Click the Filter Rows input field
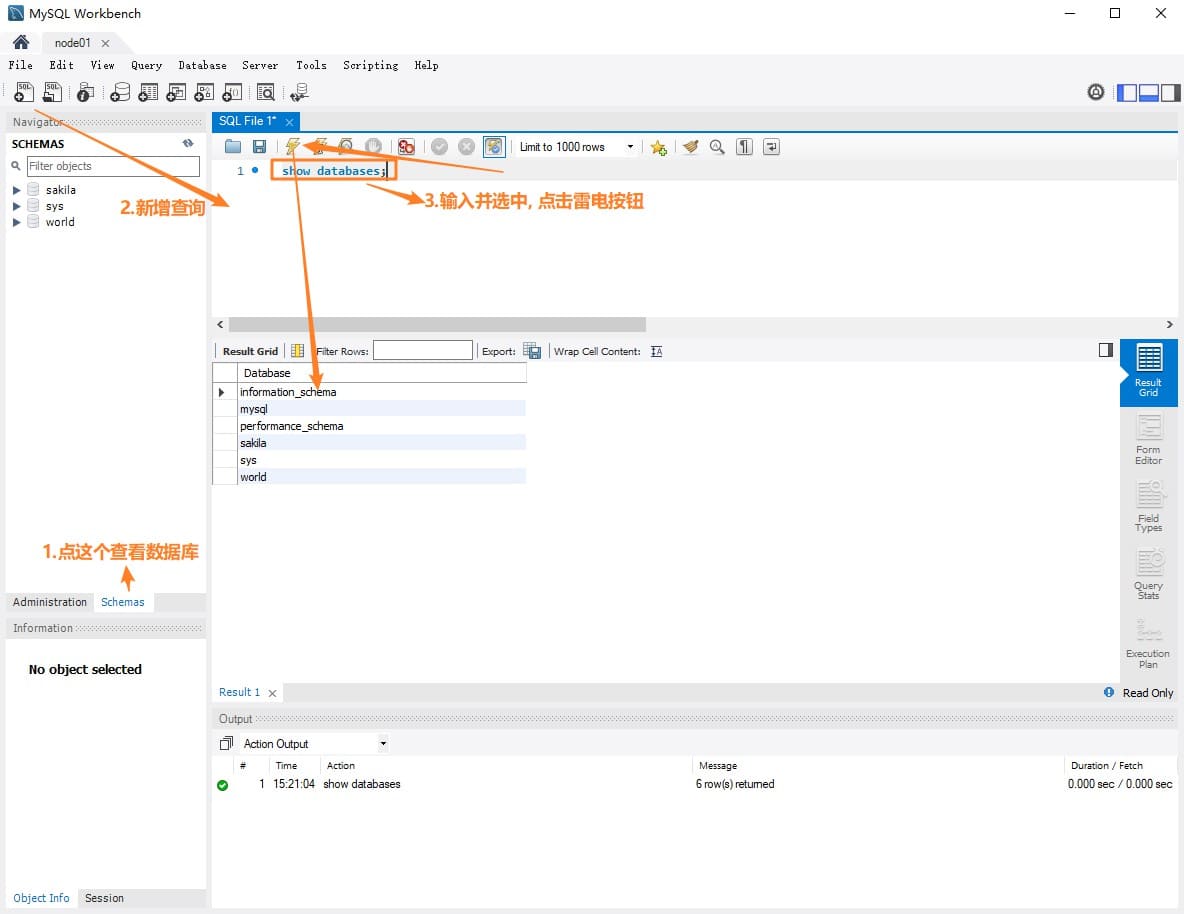Image resolution: width=1184 pixels, height=914 pixels. pos(422,351)
